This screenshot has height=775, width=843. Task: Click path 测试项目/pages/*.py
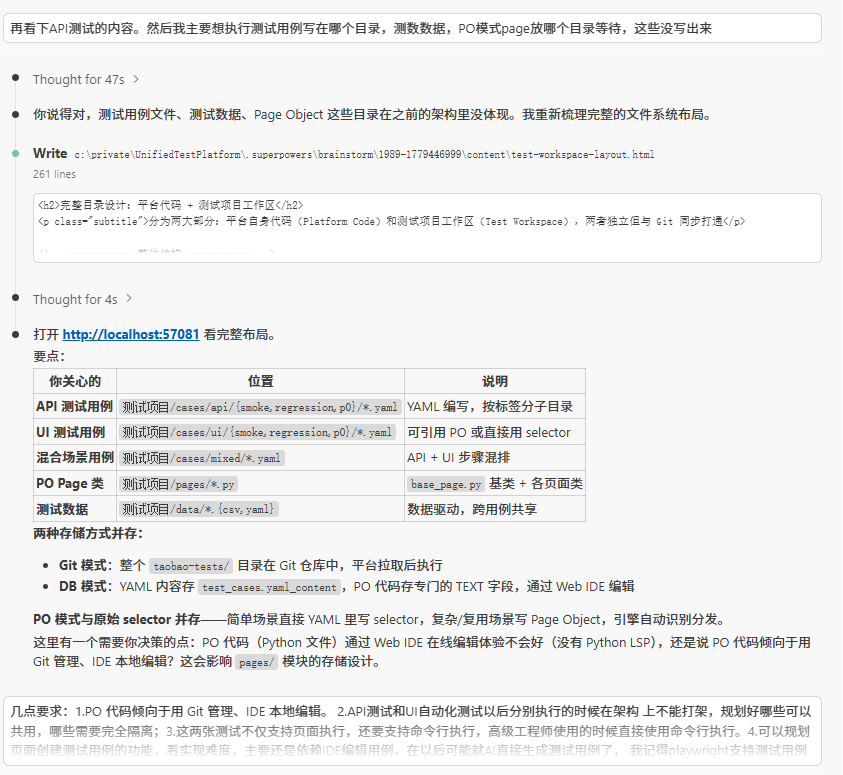point(178,484)
